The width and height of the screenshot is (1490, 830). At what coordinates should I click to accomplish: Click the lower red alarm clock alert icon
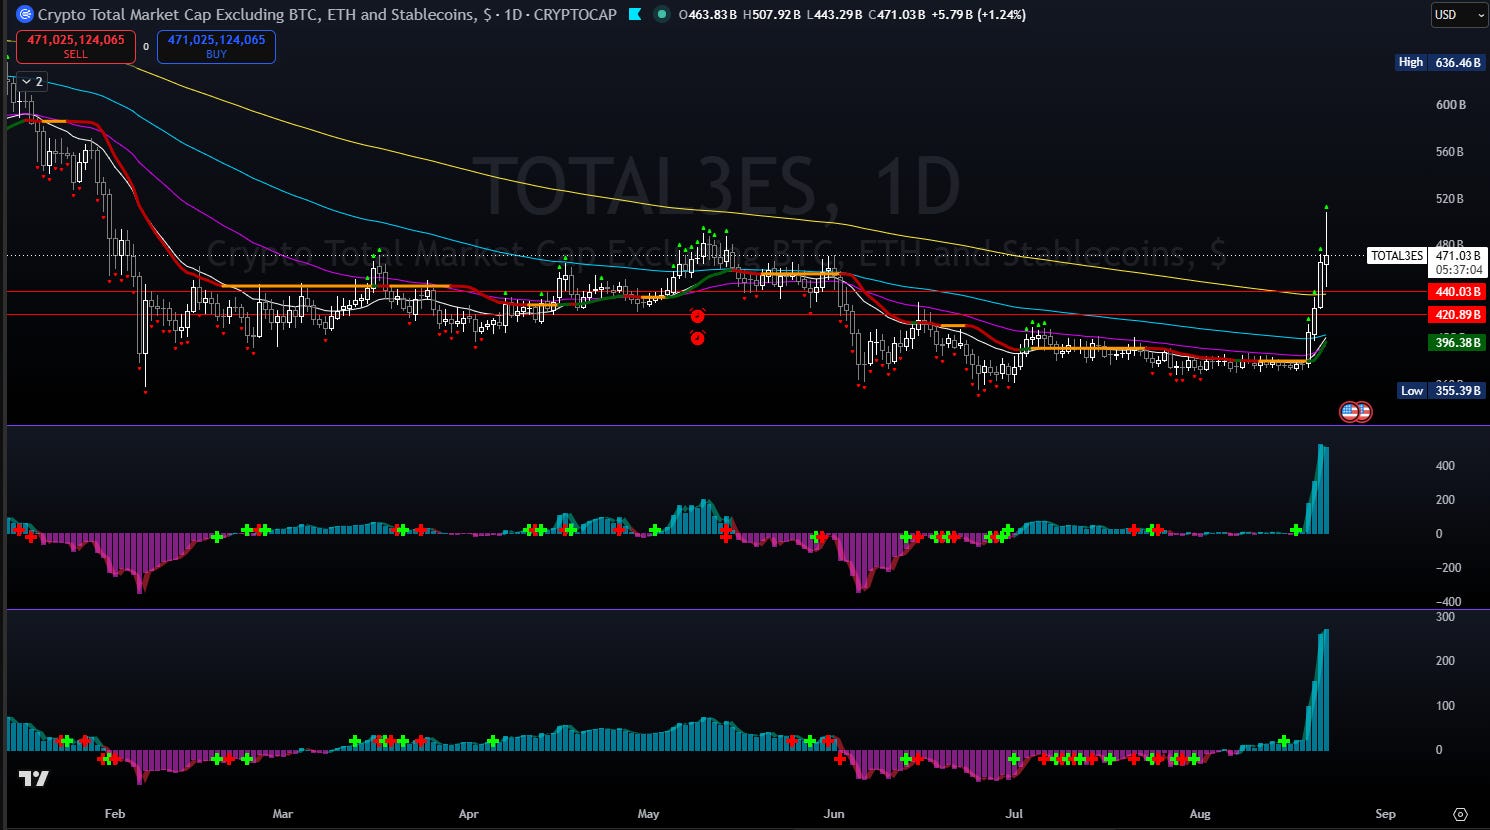pos(698,338)
